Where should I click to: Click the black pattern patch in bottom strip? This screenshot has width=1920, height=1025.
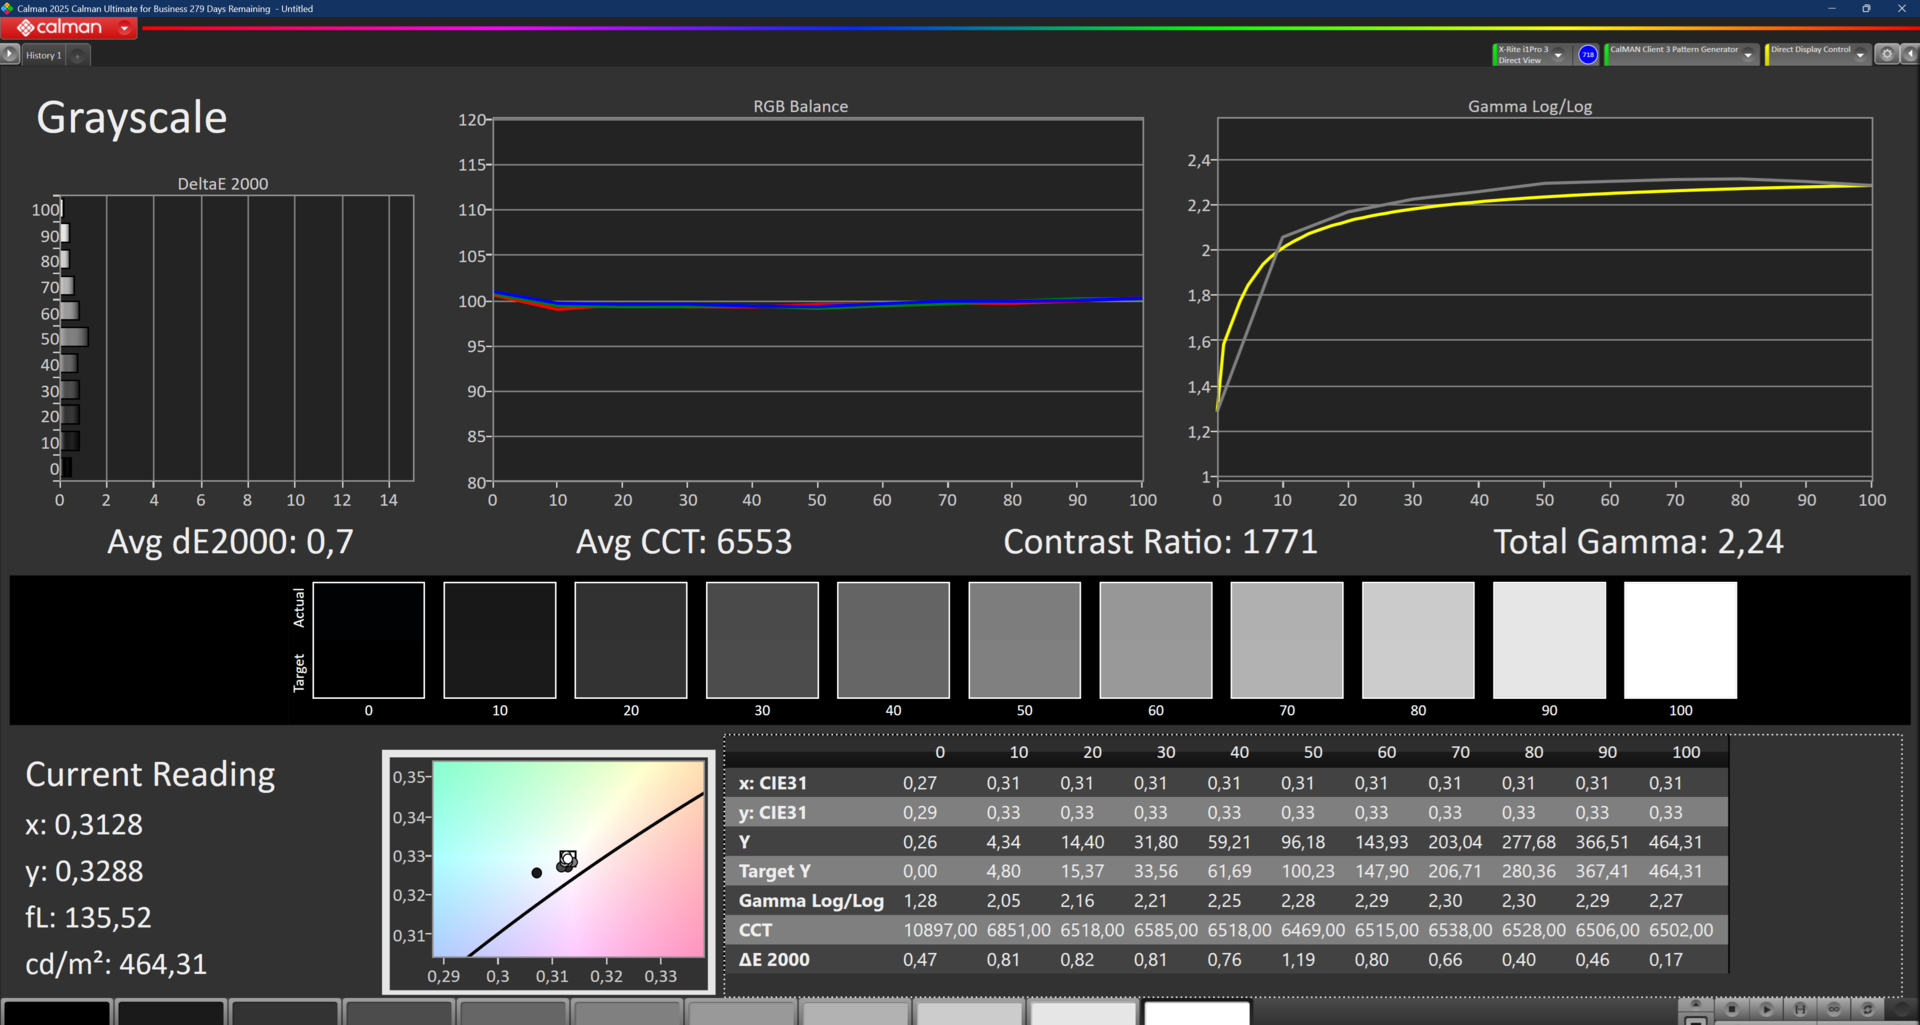pos(56,1012)
